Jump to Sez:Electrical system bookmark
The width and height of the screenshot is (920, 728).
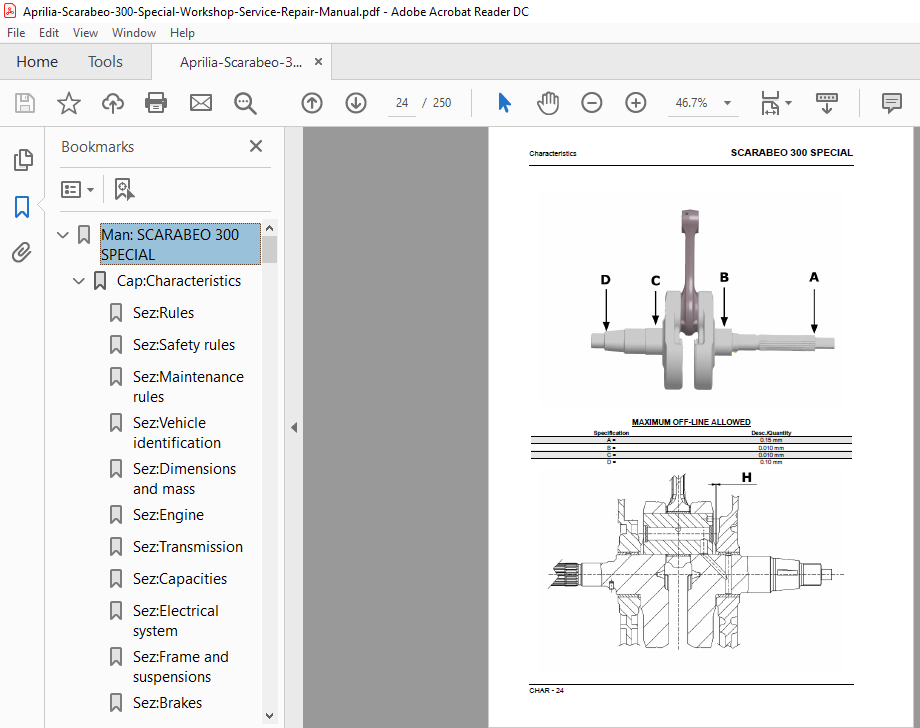pos(175,621)
